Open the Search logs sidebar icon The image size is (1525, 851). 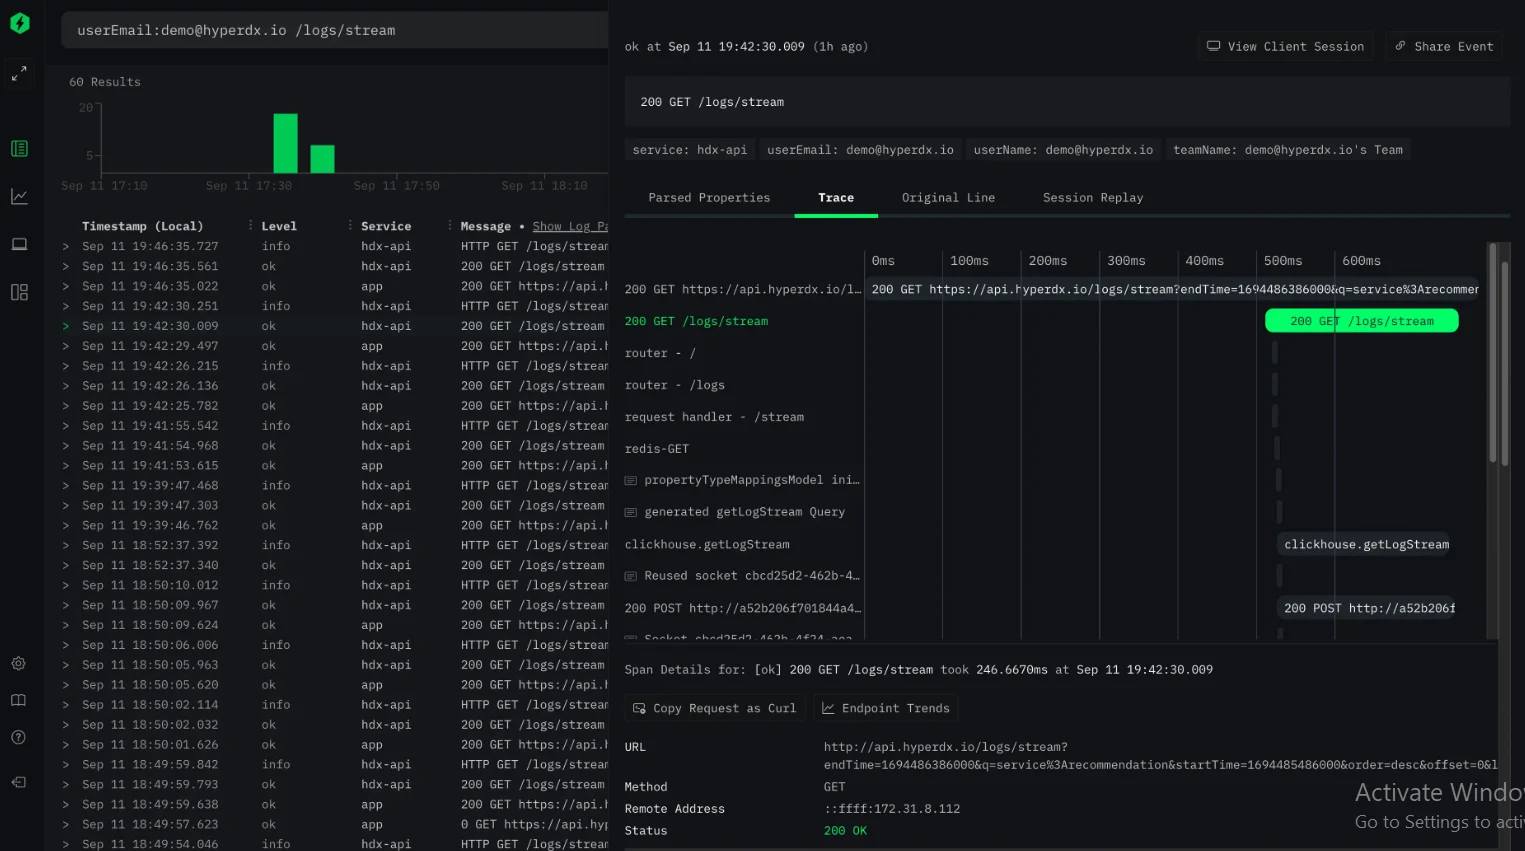(x=19, y=149)
